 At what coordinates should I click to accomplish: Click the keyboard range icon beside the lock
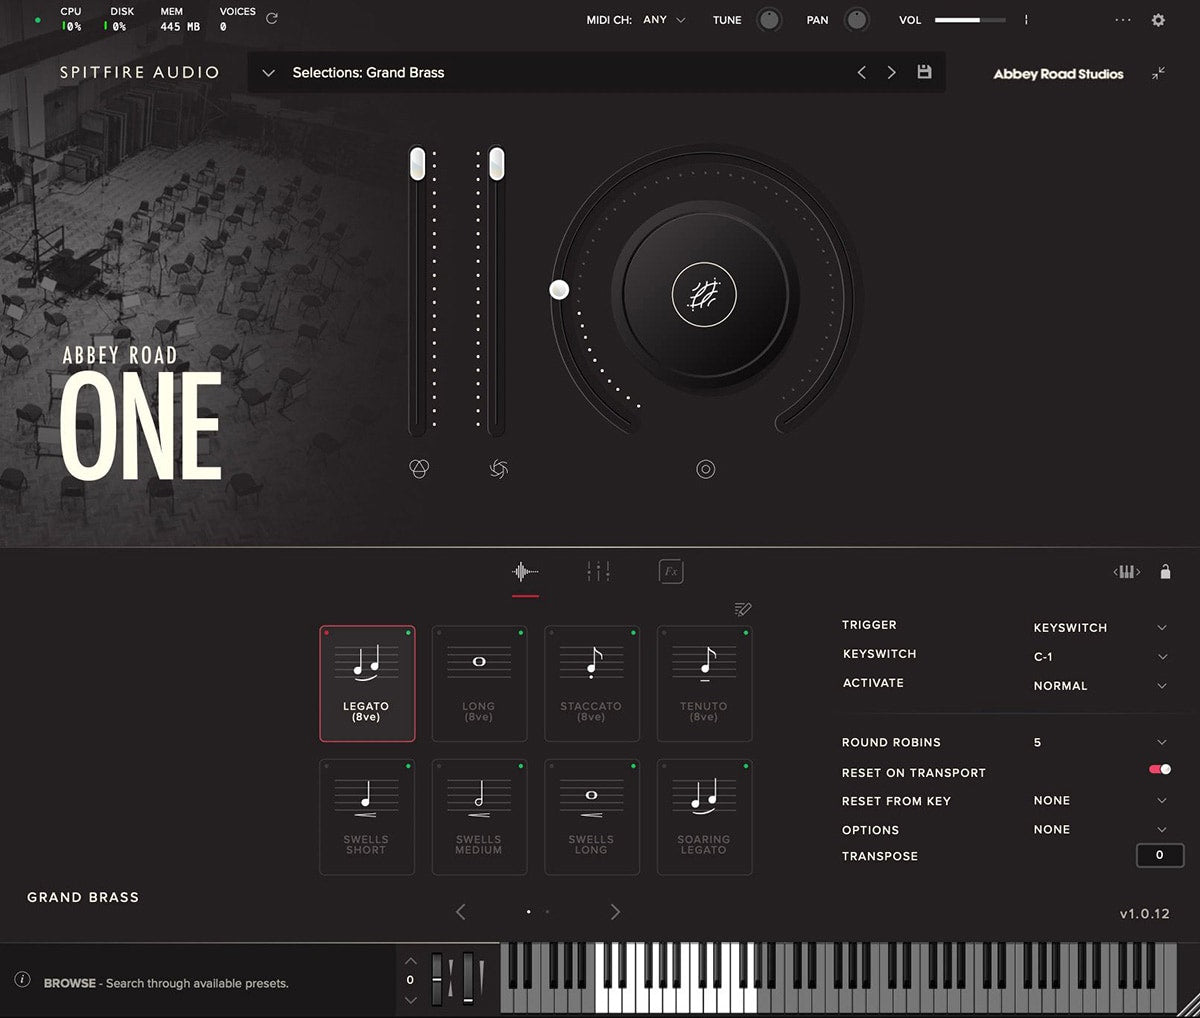coord(1127,572)
